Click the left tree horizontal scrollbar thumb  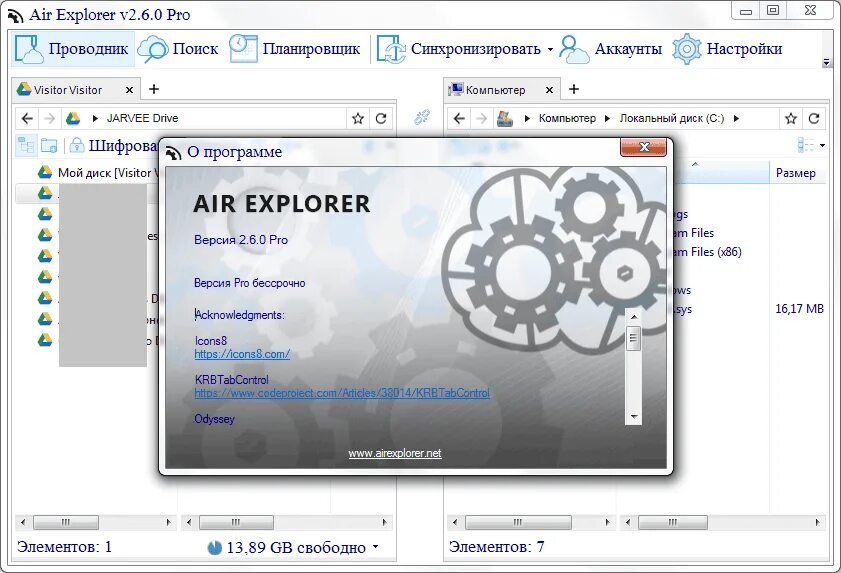[x=66, y=522]
